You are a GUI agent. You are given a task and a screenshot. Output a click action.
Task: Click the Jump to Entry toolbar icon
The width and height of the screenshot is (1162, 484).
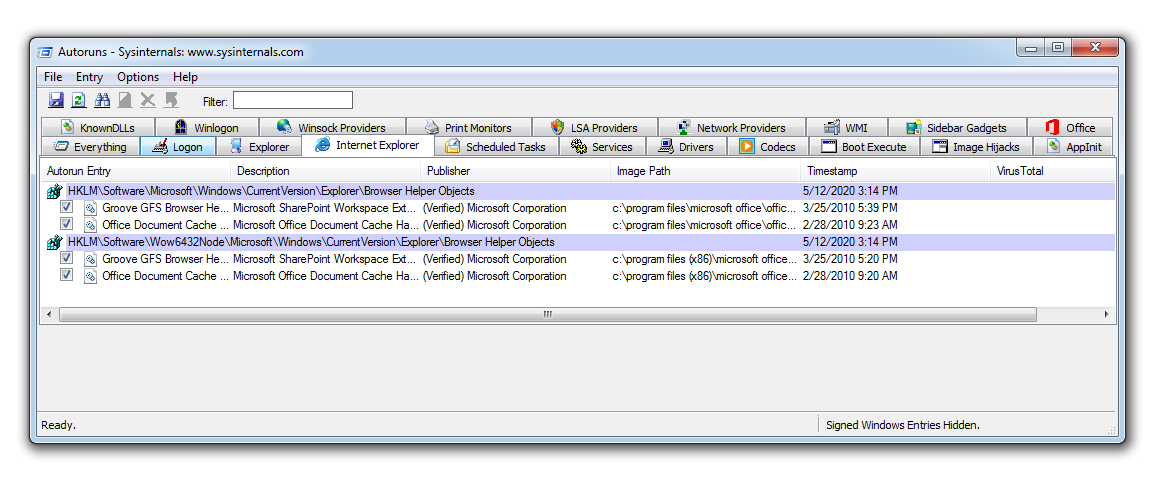(x=171, y=100)
